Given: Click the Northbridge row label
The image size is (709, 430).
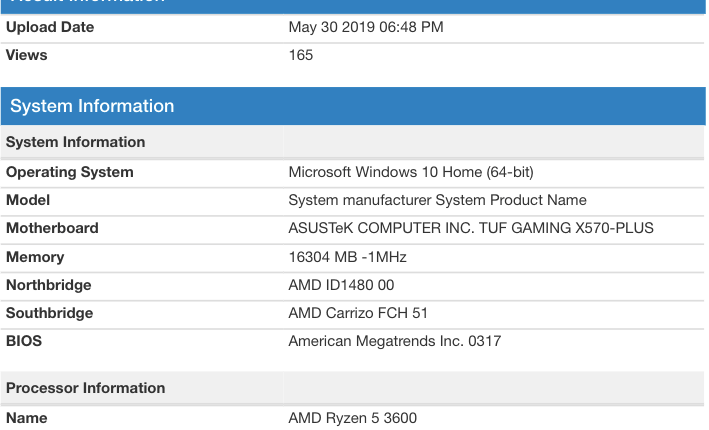Looking at the screenshot, I should (x=48, y=285).
